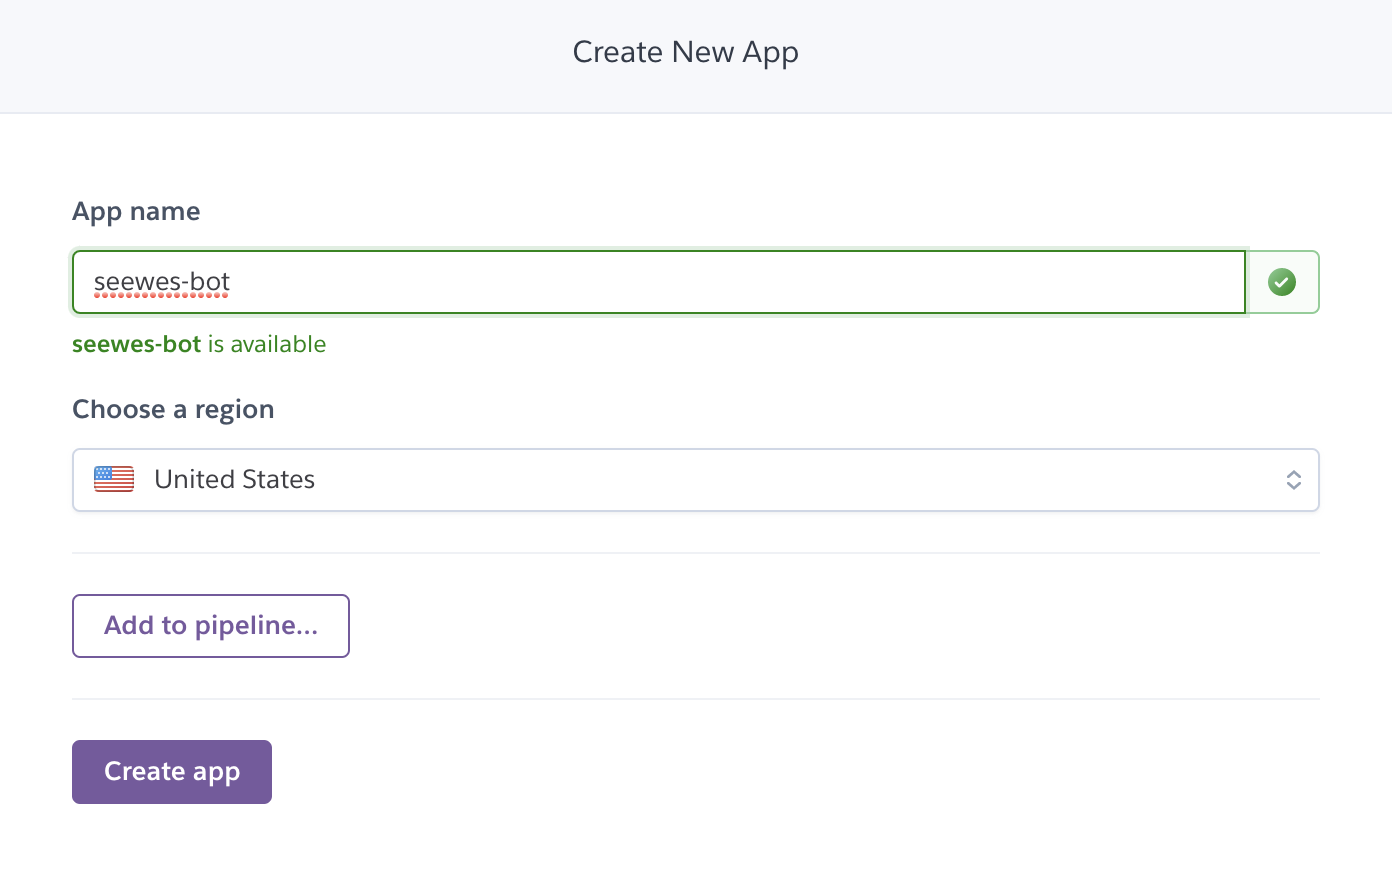Click the 'is available' status message
The image size is (1392, 874).
pos(267,344)
